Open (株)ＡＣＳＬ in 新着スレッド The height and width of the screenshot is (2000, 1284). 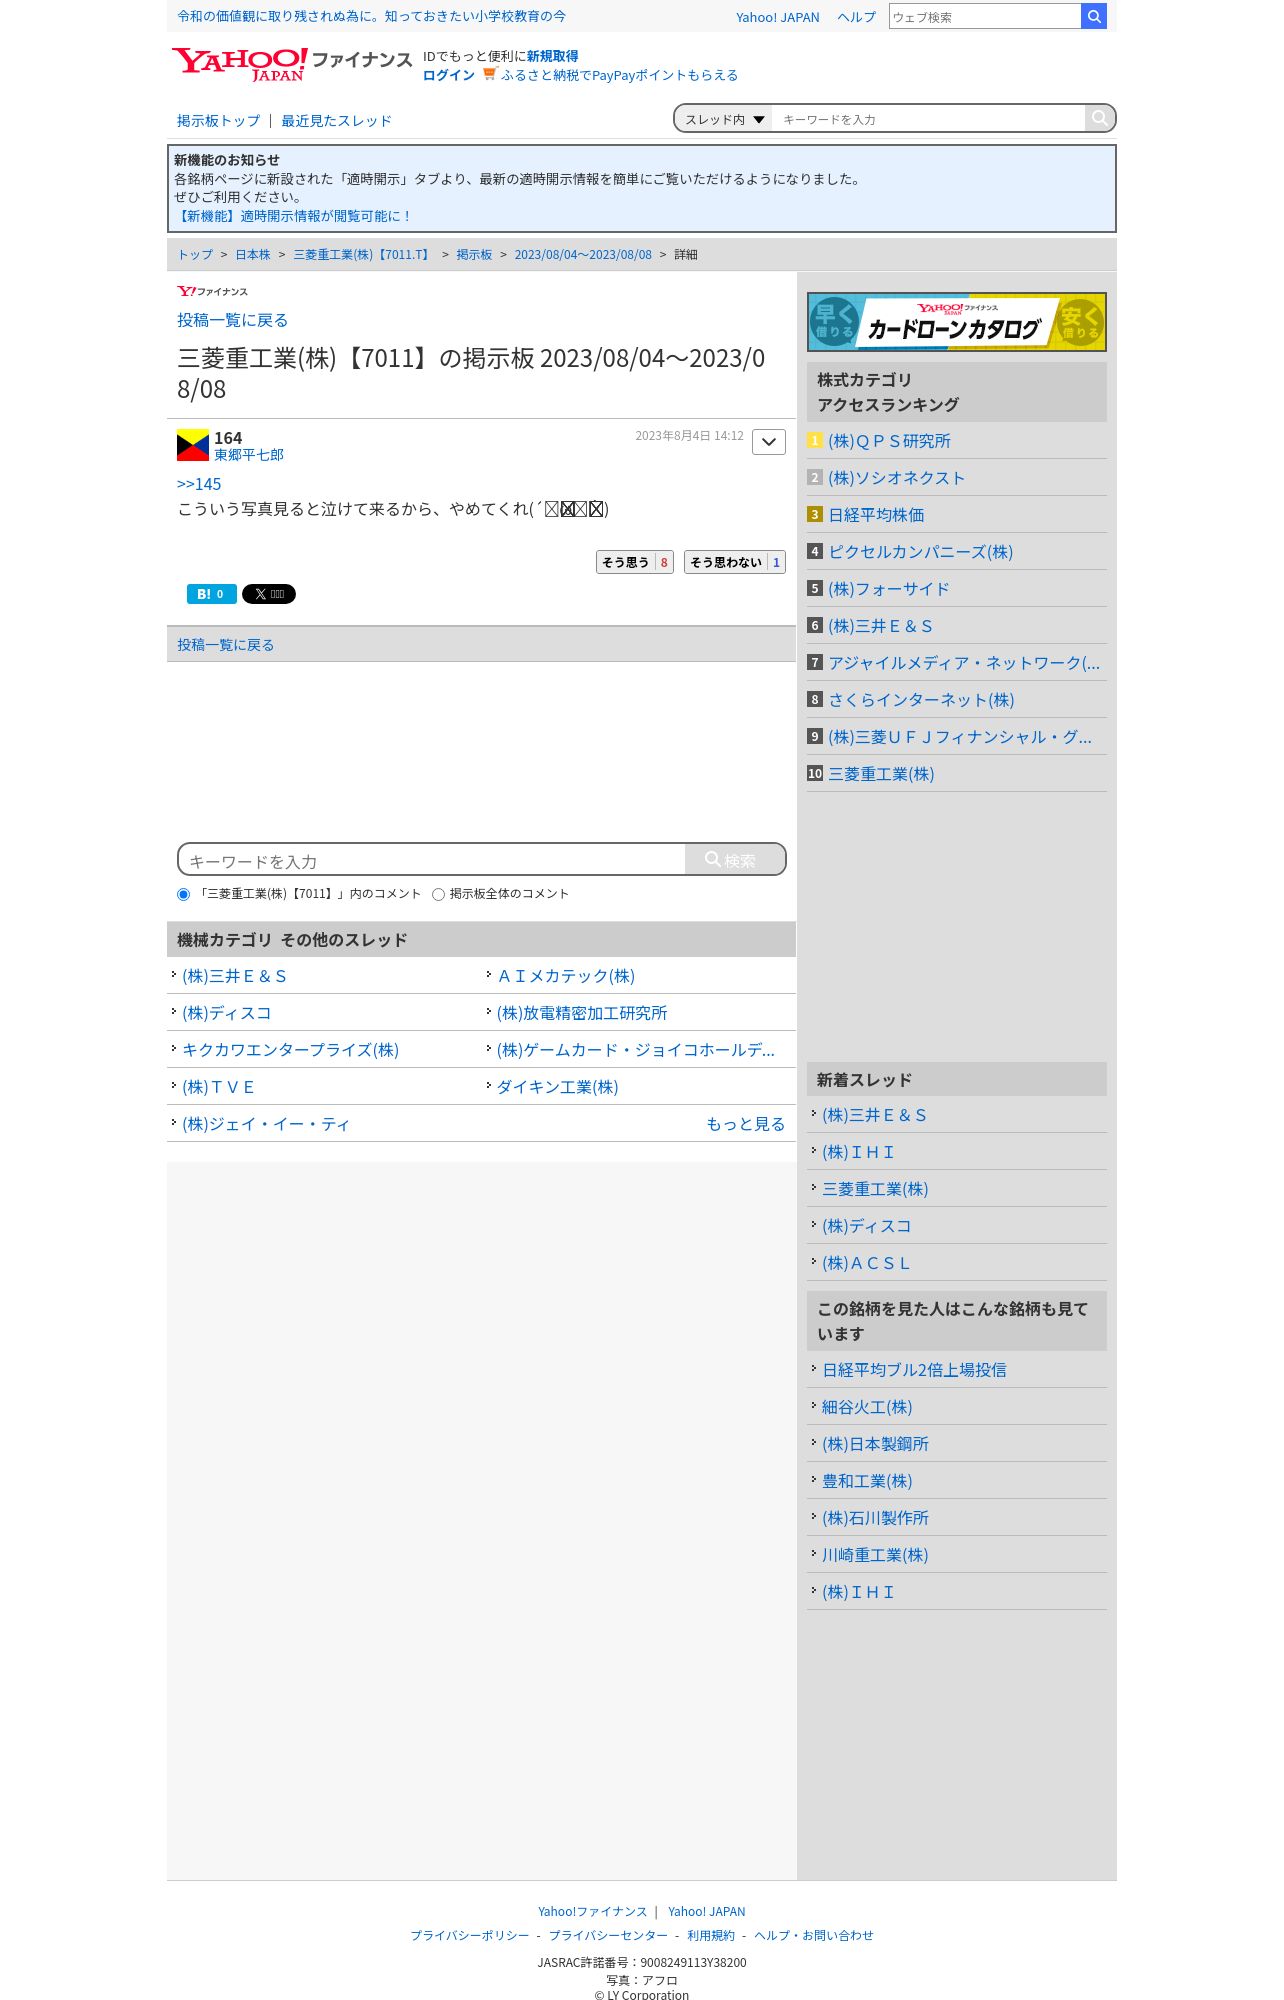tap(866, 1263)
